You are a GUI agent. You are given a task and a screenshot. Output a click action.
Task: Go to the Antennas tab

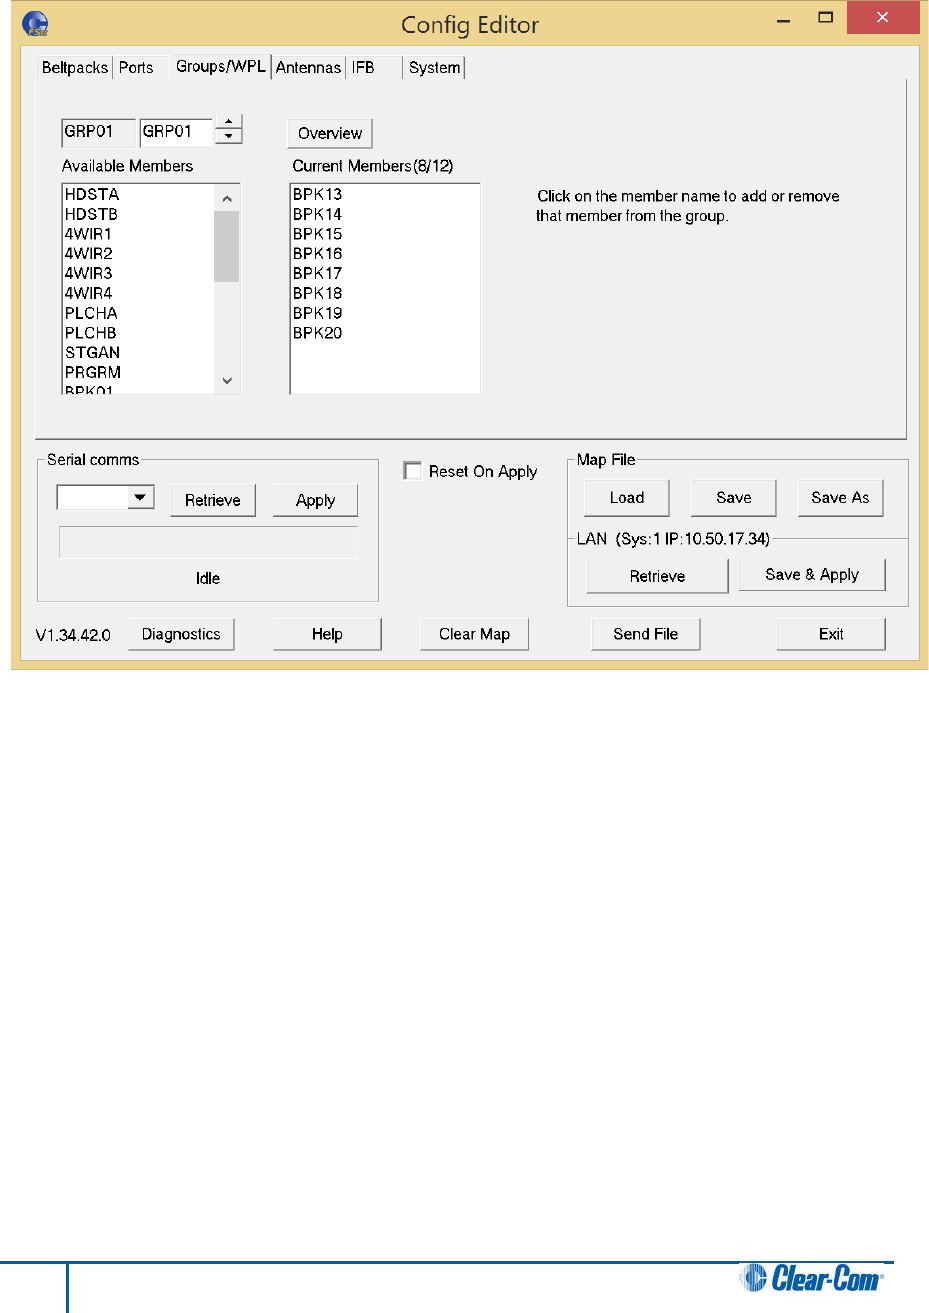tap(308, 68)
